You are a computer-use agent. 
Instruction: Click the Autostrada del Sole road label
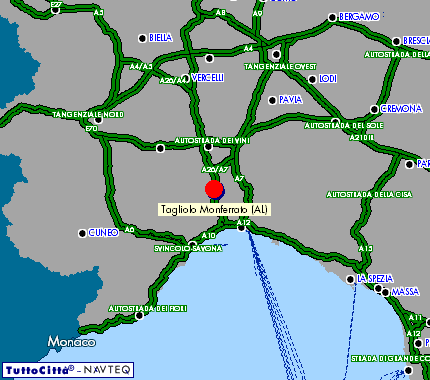(344, 126)
